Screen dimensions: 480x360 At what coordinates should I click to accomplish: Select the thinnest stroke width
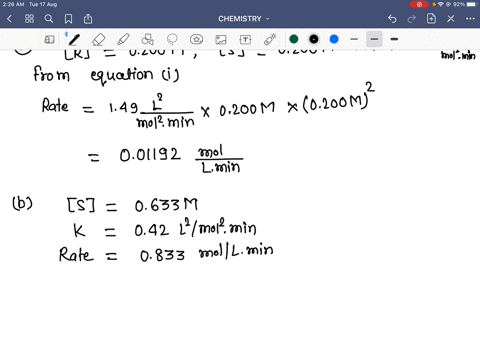pyautogui.click(x=354, y=39)
